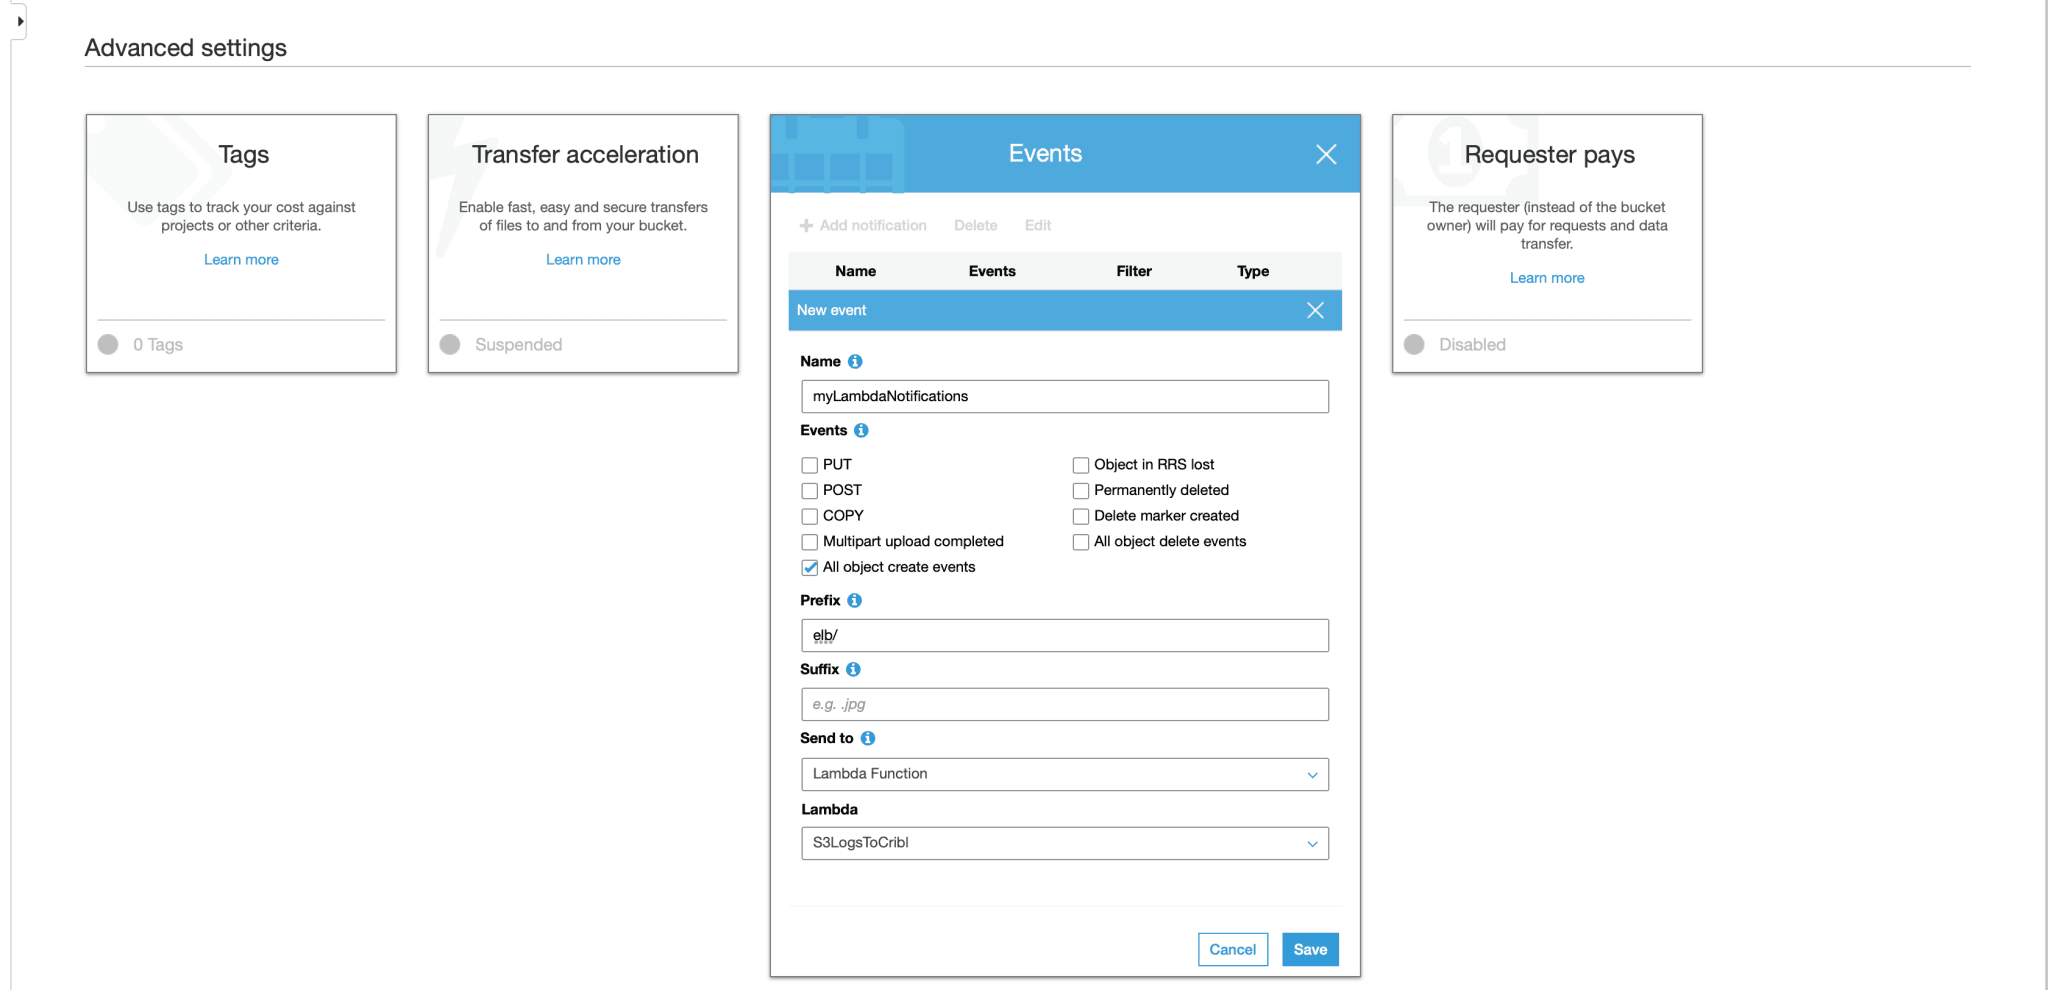This screenshot has height=990, width=2048.
Task: Click the Suffix input field
Action: coord(1064,705)
